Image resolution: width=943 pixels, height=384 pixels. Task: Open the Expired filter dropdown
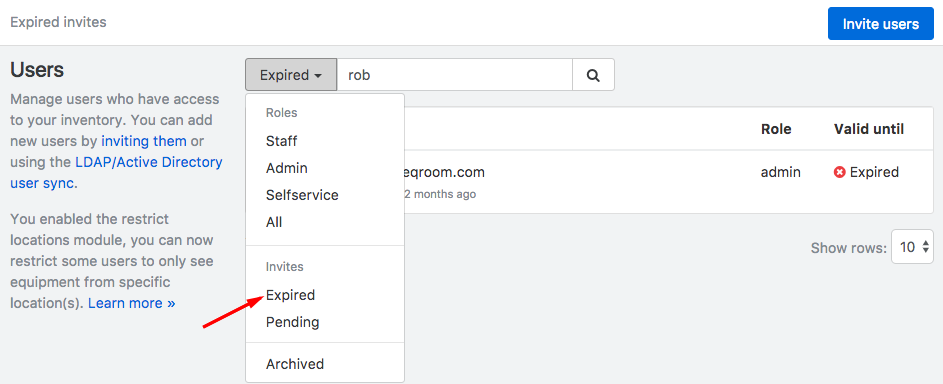291,75
